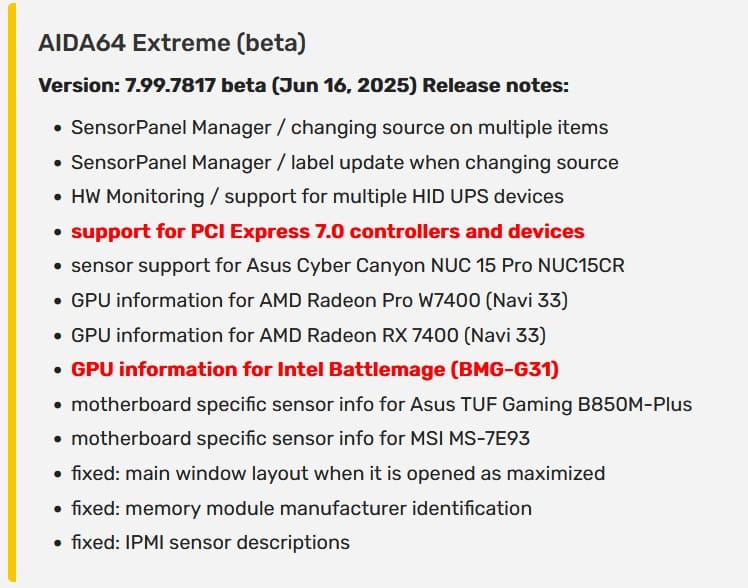
Task: Select the Asus Cyber Canyon NUC 15 line
Action: coord(348,266)
